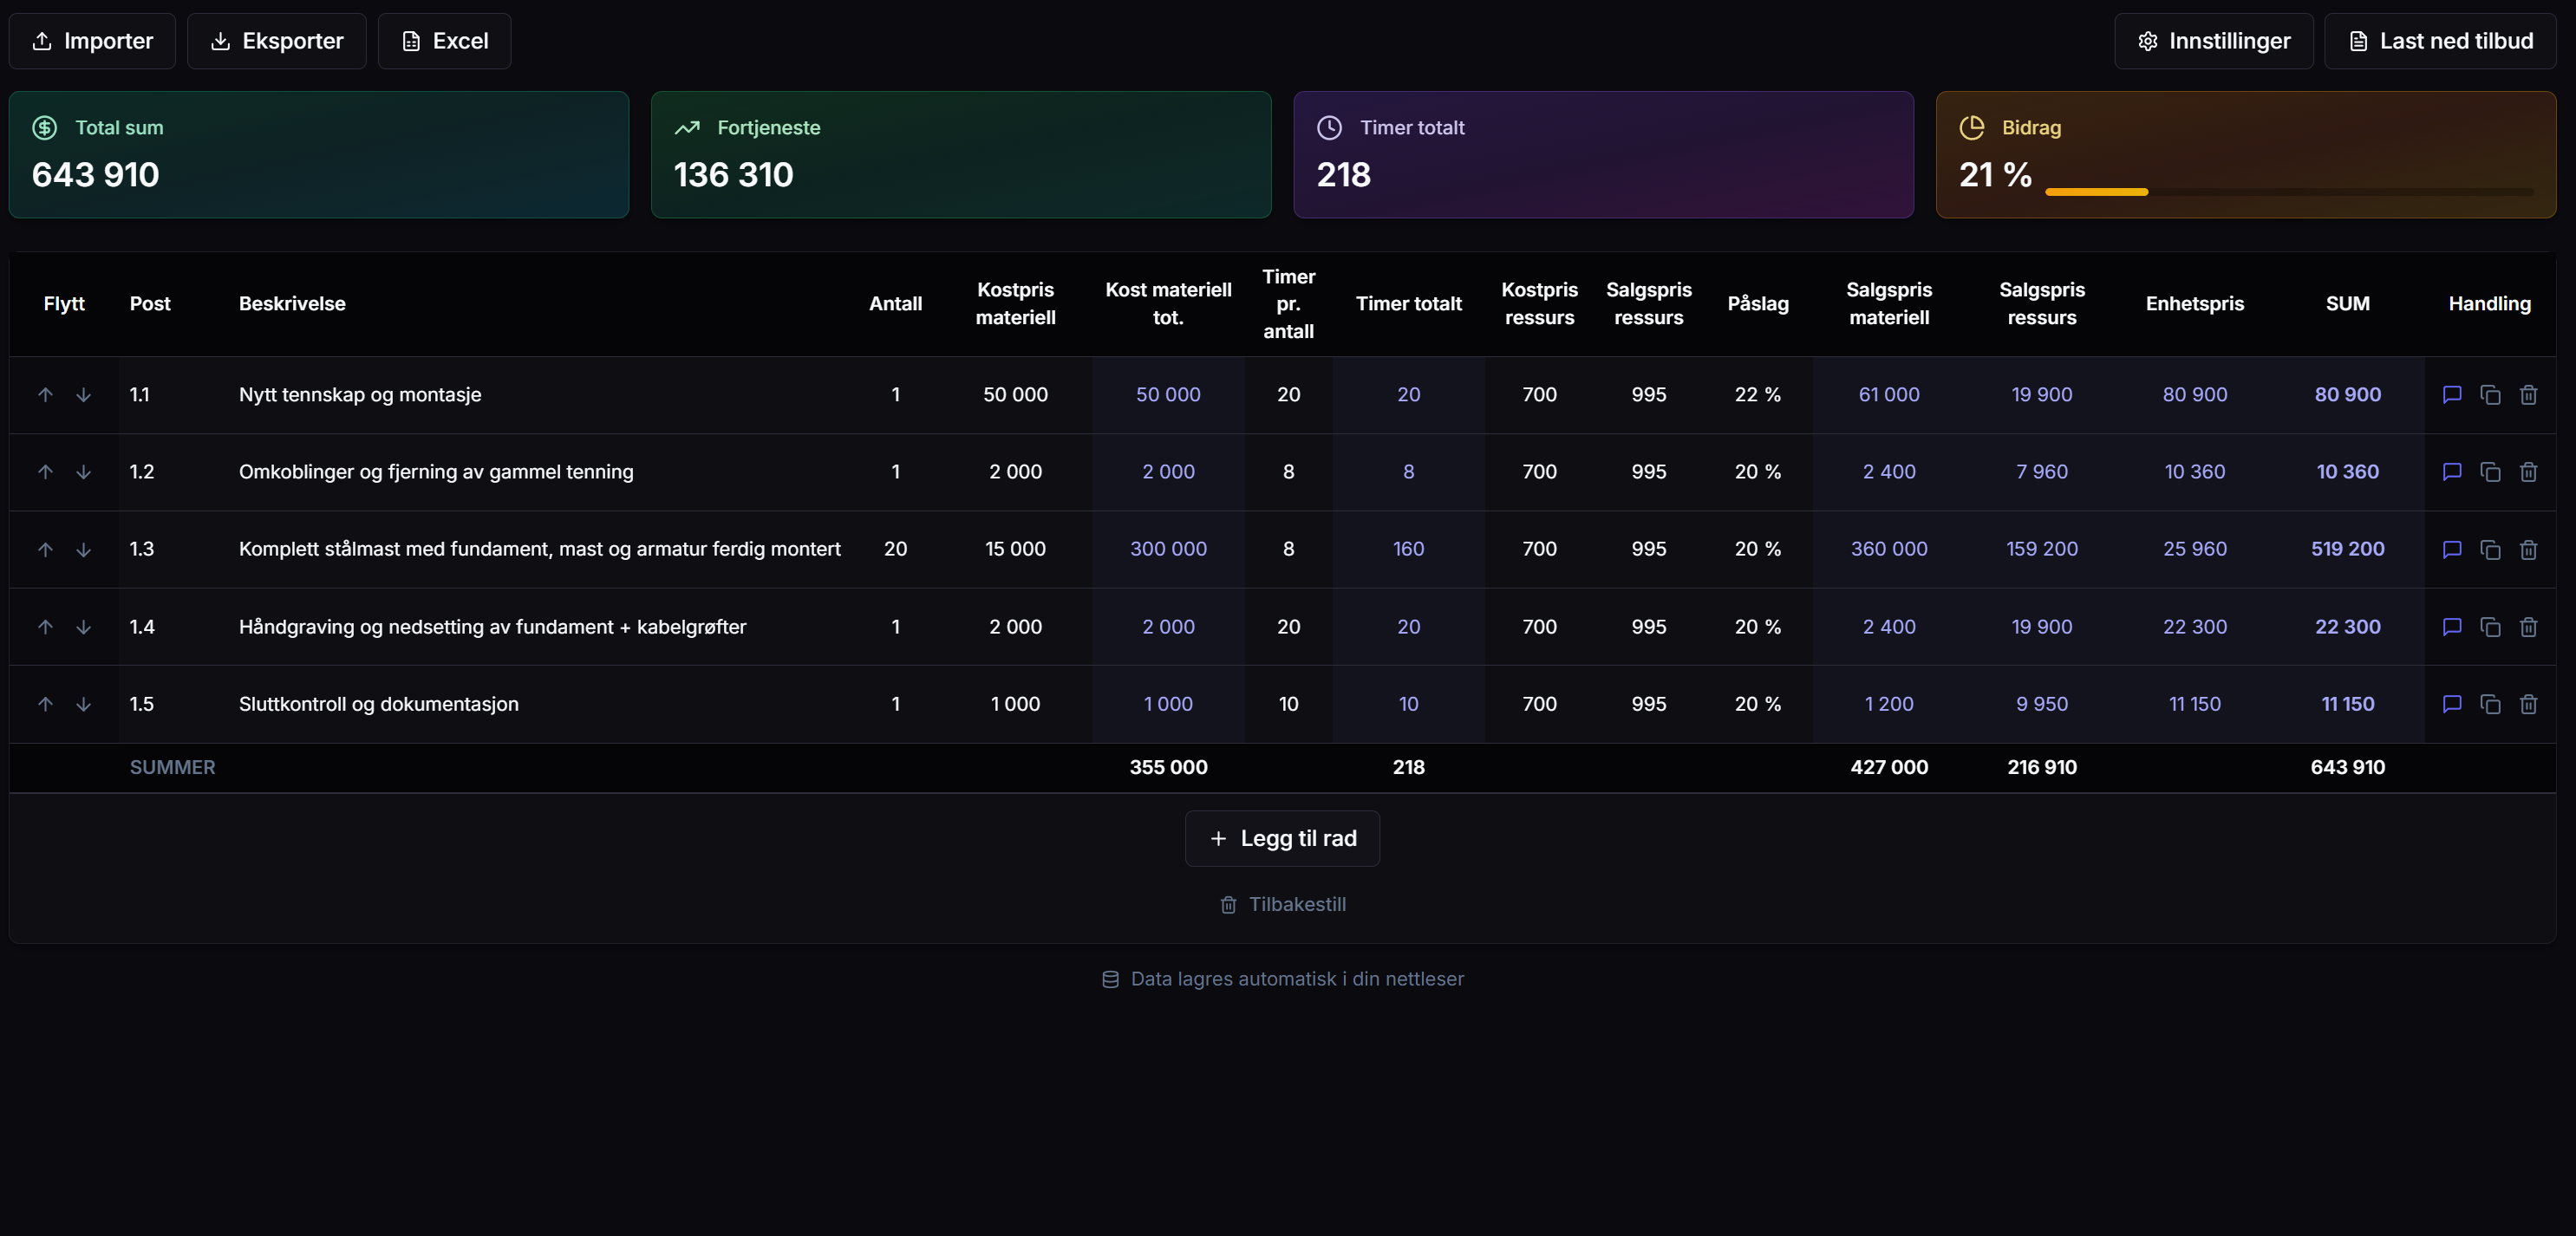Image resolution: width=2576 pixels, height=1236 pixels.
Task: Download offer via Last ned tilbud
Action: [2440, 41]
